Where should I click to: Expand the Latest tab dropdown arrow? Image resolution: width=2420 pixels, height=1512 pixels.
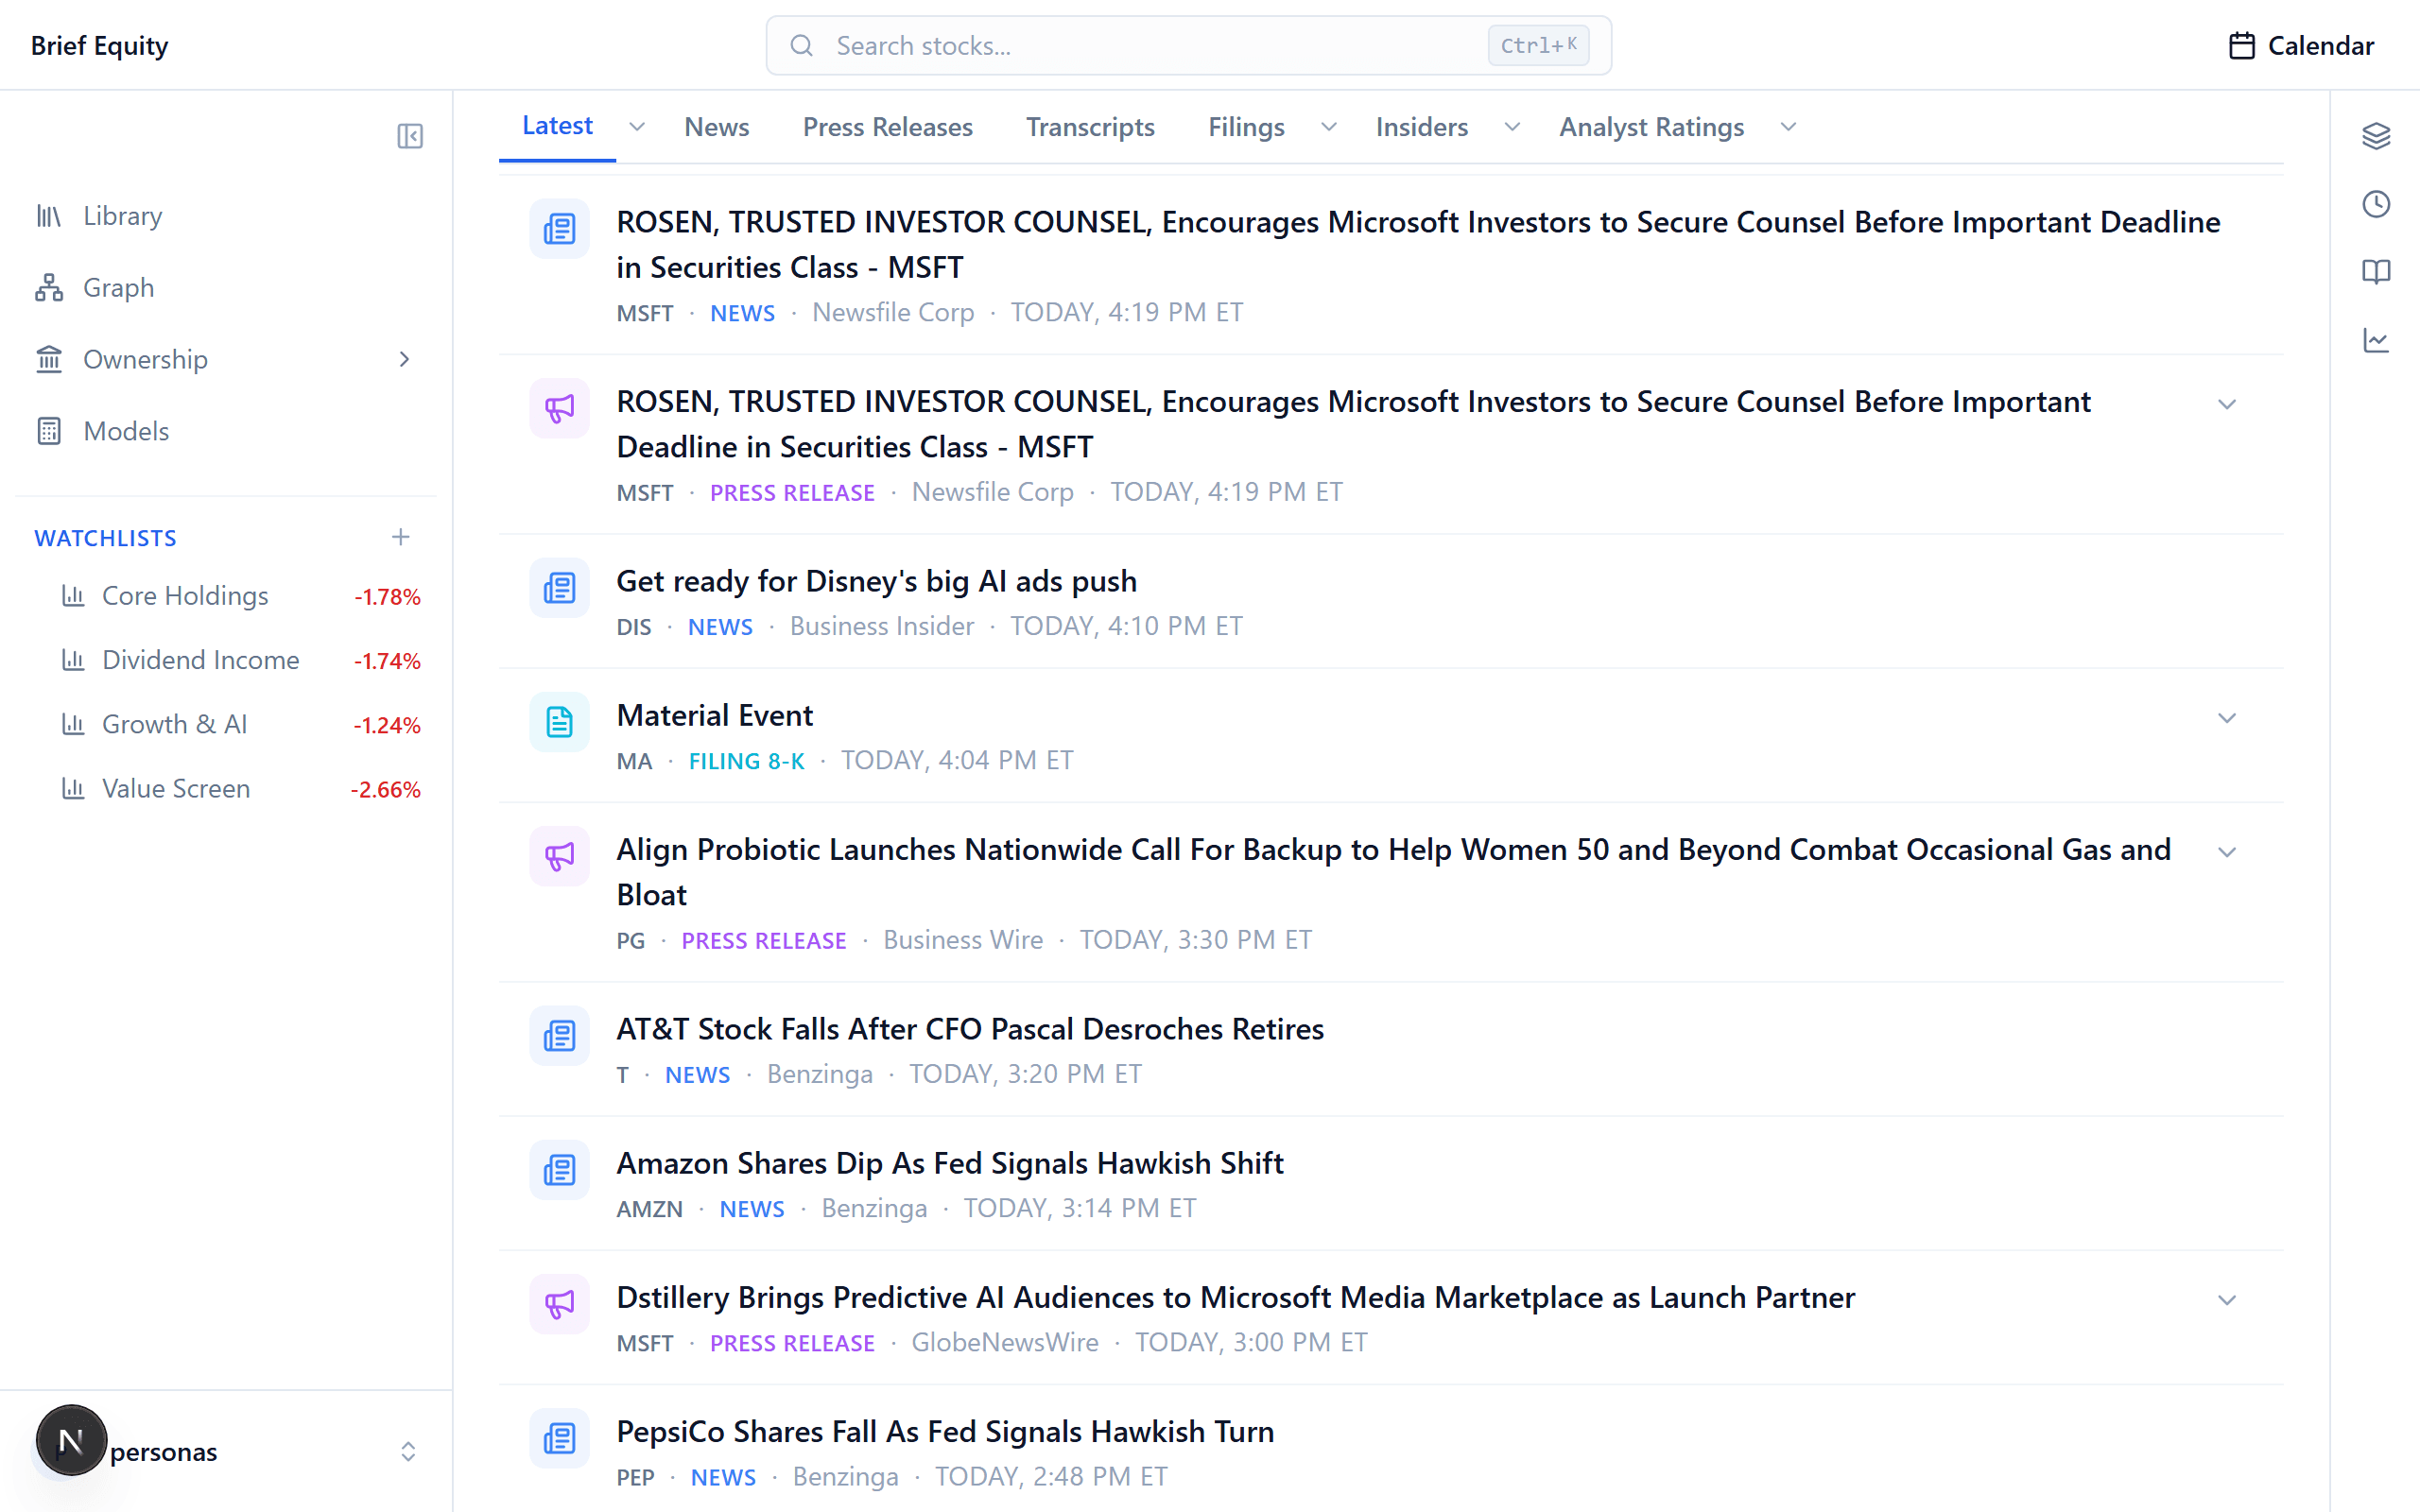pos(637,127)
